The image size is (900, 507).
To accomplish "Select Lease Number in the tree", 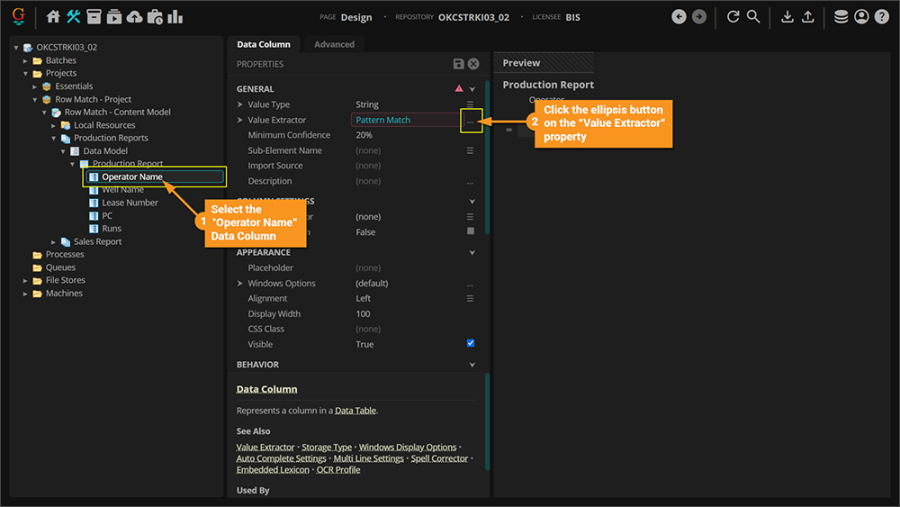I will (x=129, y=203).
